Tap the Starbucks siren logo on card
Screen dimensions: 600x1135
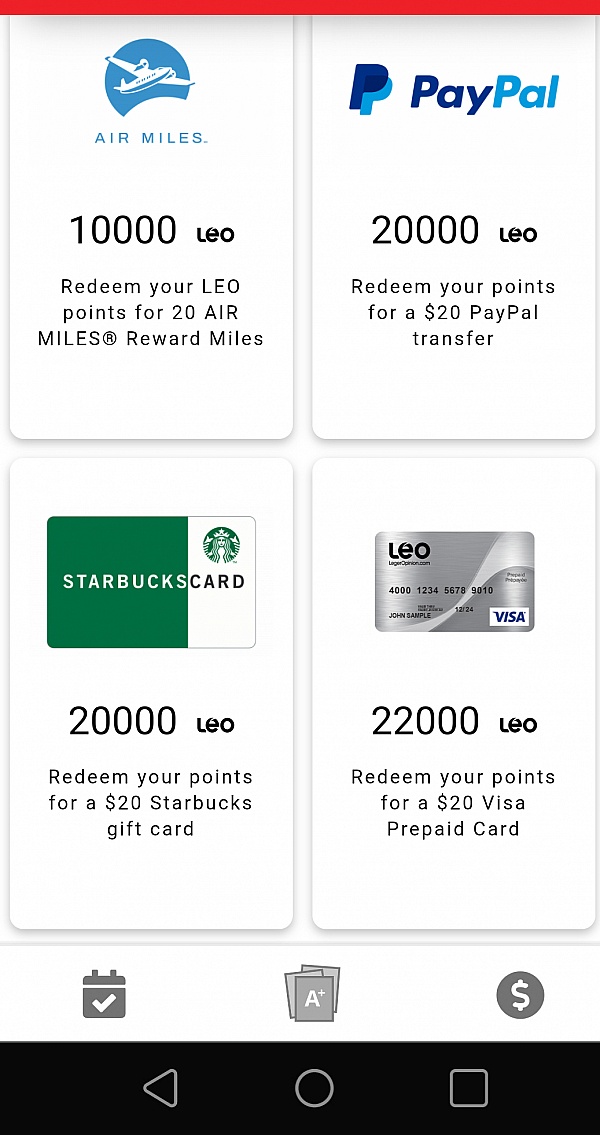click(221, 545)
